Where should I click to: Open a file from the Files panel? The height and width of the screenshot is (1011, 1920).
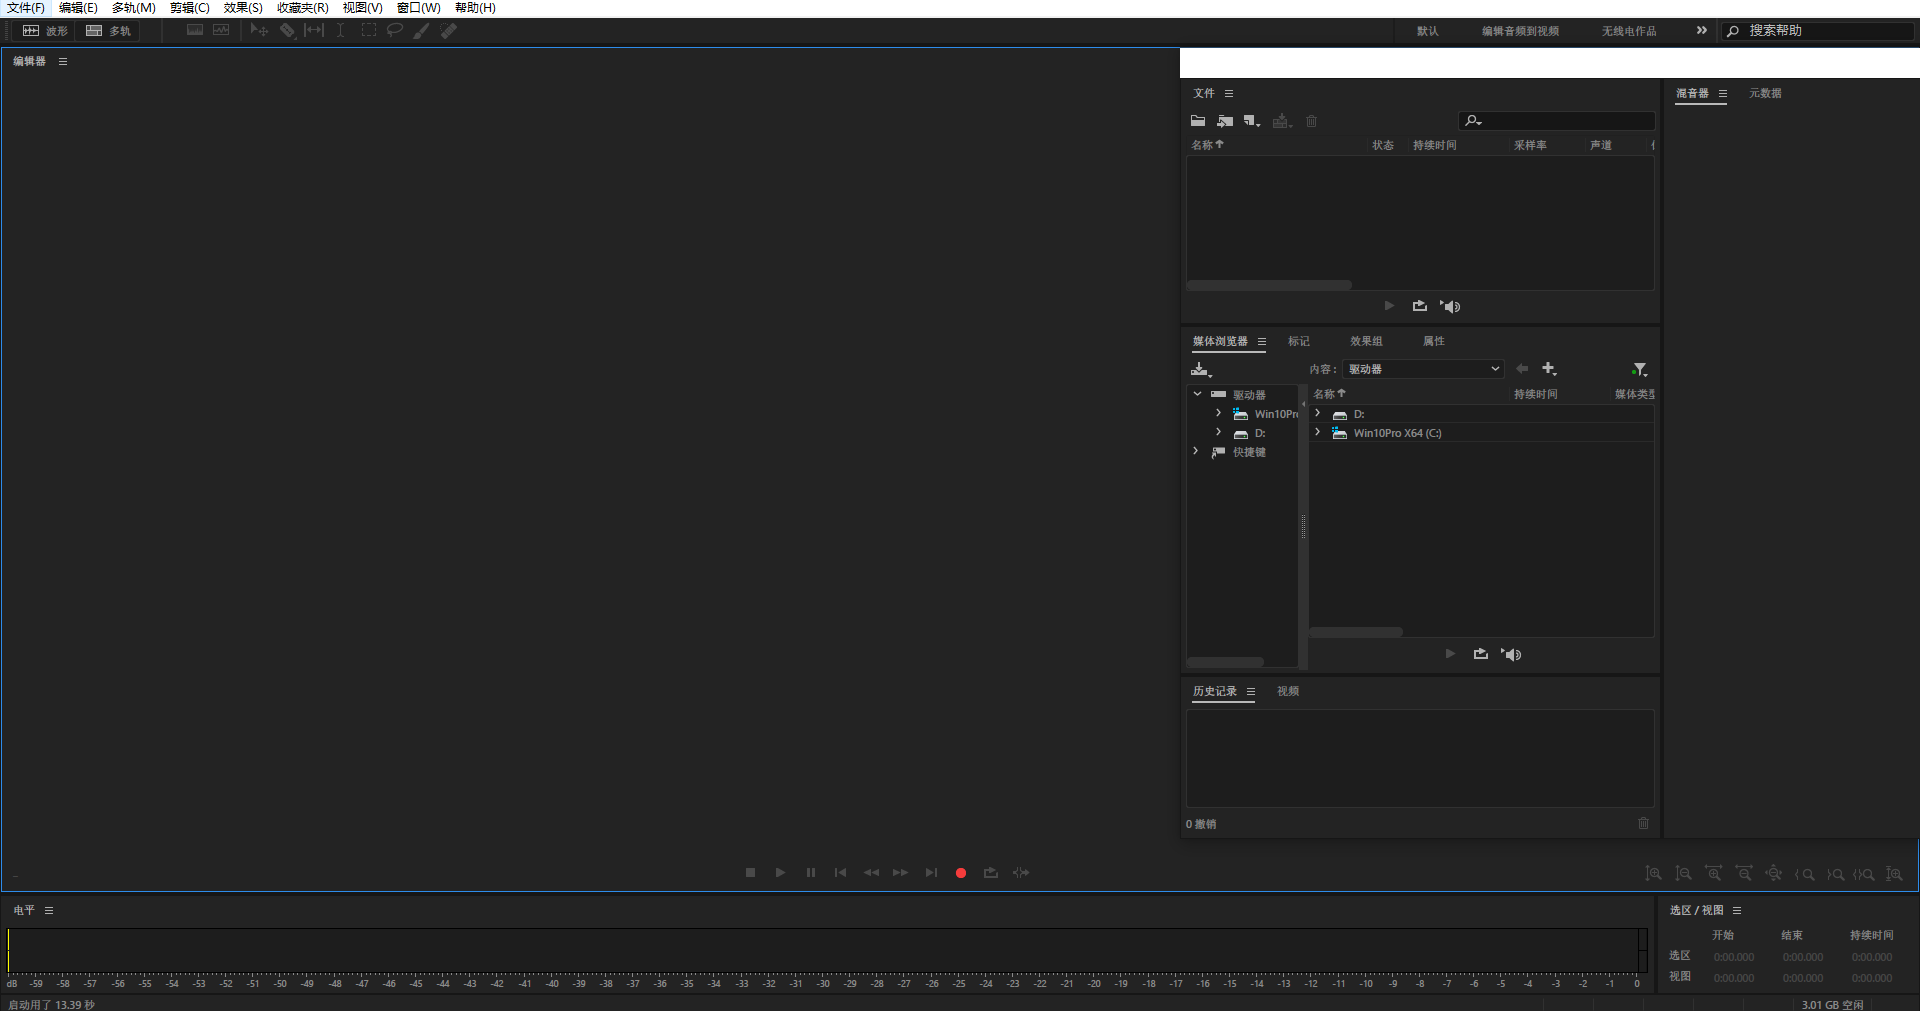1197,121
